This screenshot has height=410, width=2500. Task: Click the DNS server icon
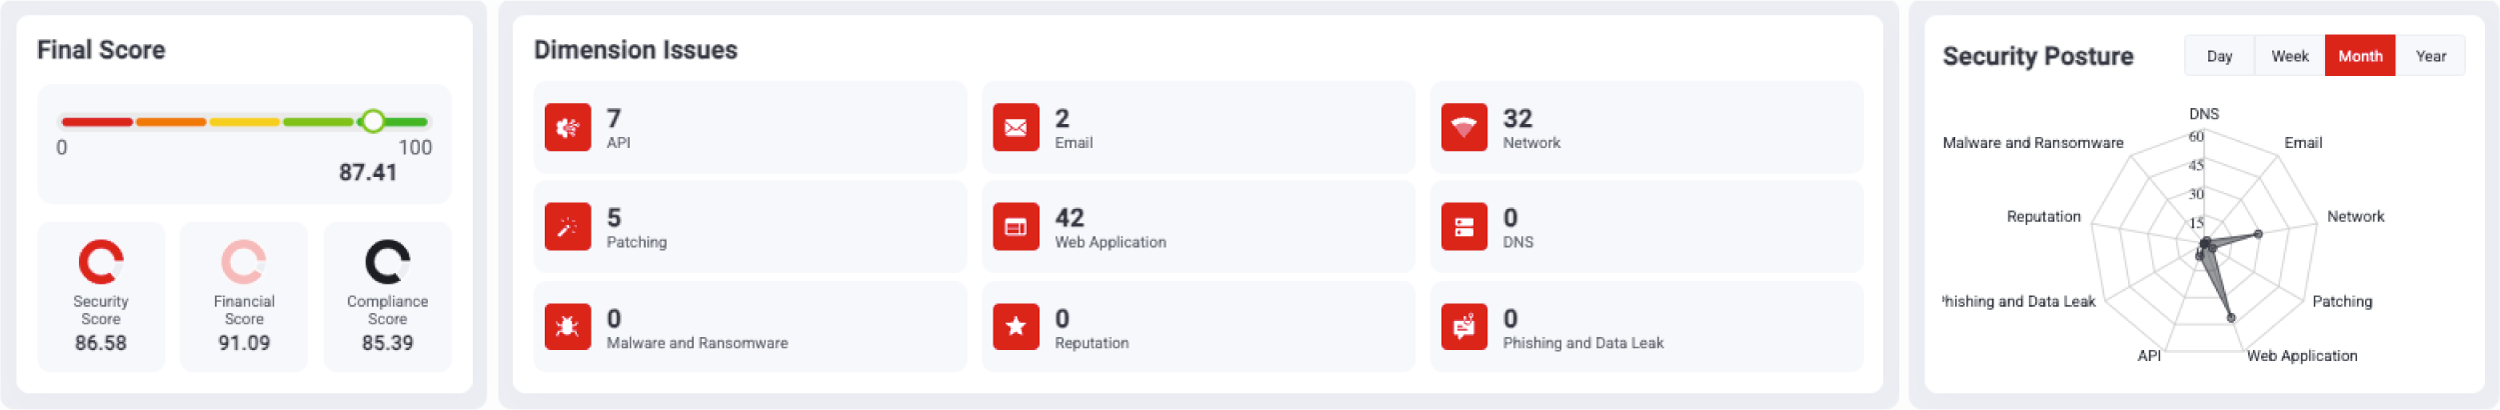(1464, 227)
